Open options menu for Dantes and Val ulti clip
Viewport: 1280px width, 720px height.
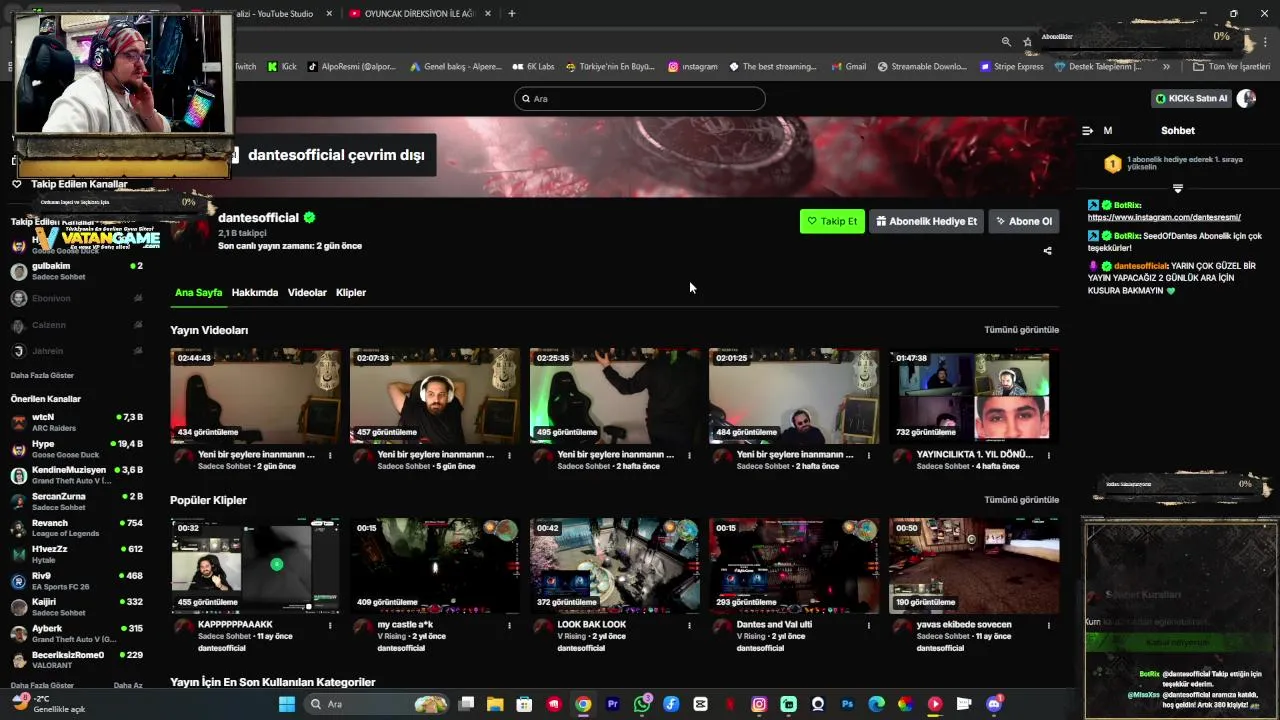pos(869,625)
